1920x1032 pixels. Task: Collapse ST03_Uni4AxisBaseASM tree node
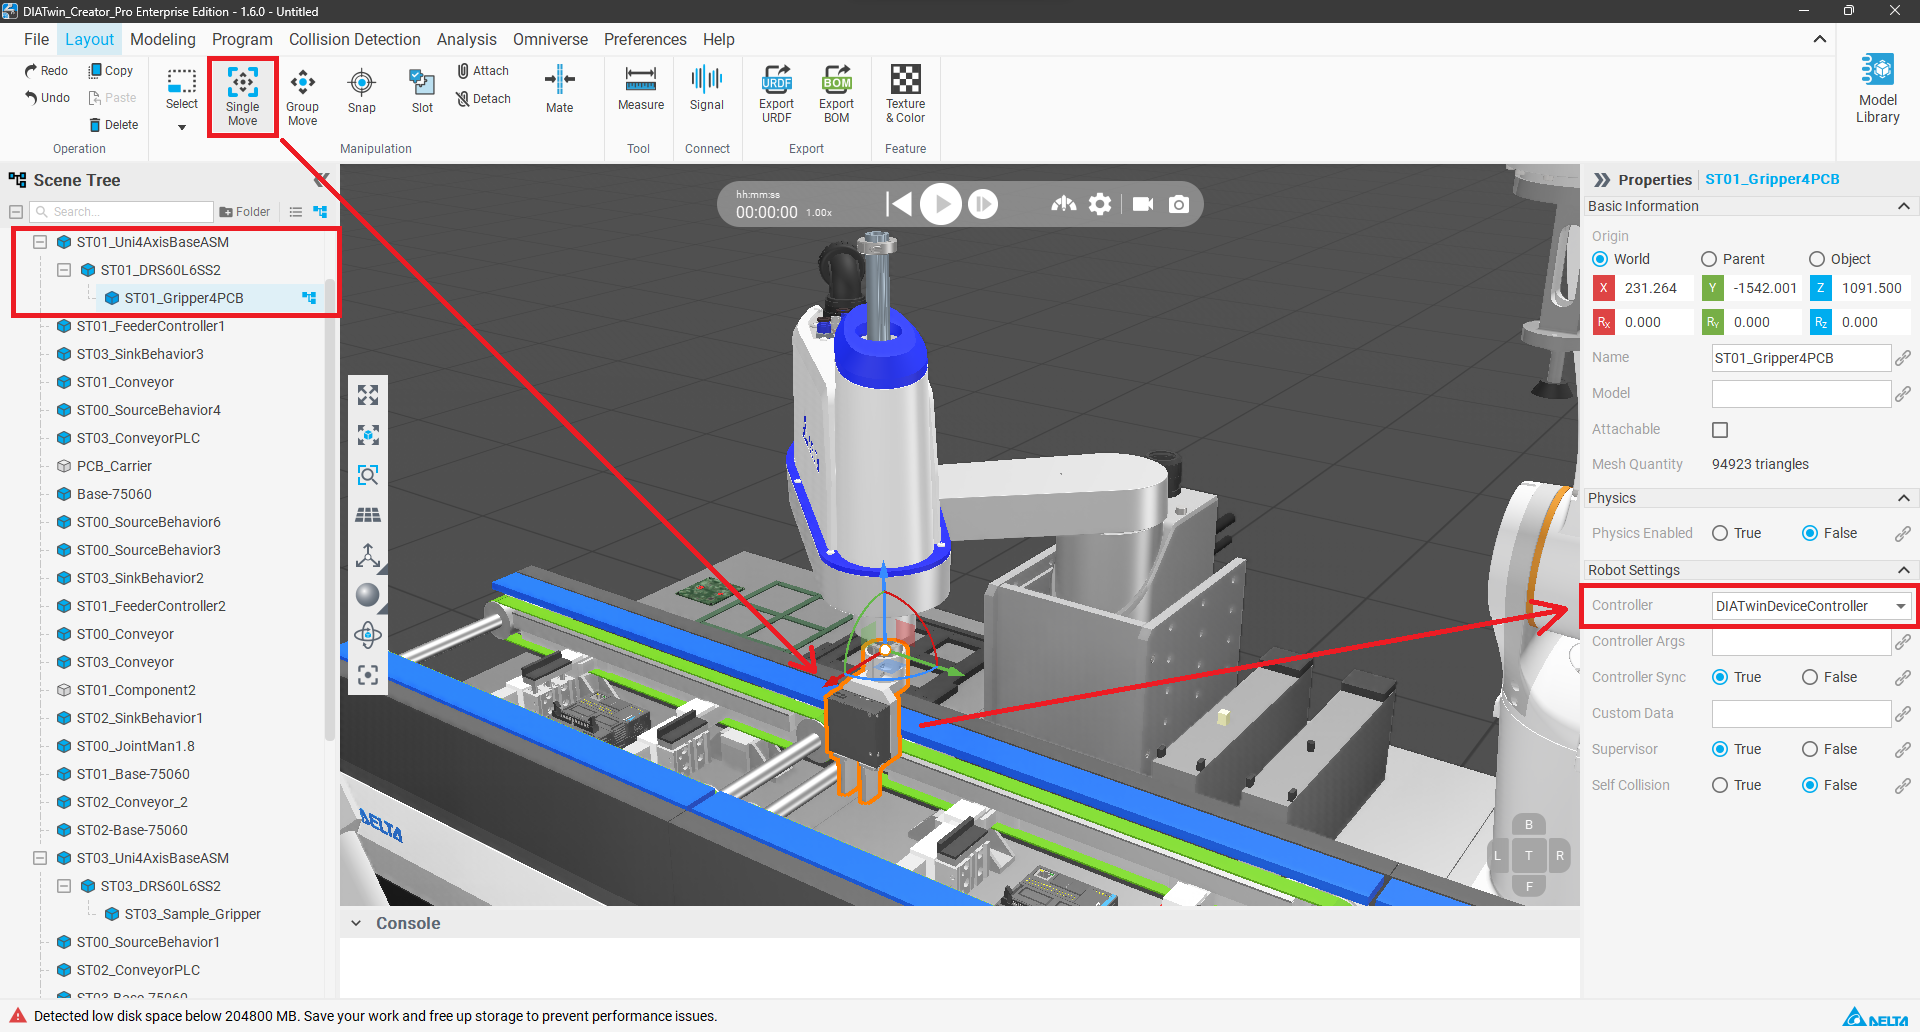(40, 858)
